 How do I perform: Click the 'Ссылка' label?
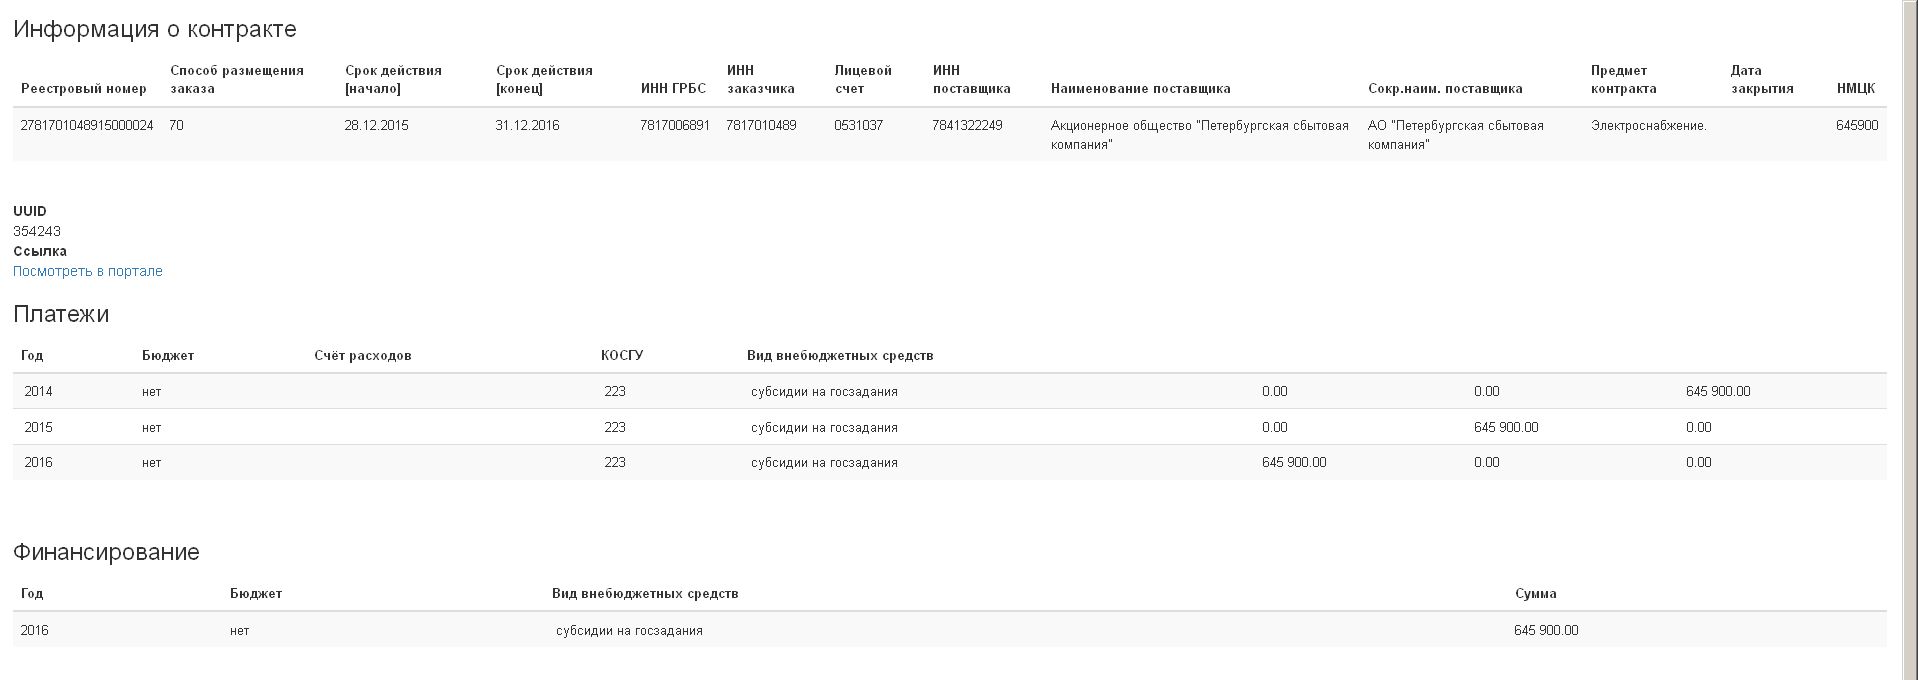coord(40,251)
